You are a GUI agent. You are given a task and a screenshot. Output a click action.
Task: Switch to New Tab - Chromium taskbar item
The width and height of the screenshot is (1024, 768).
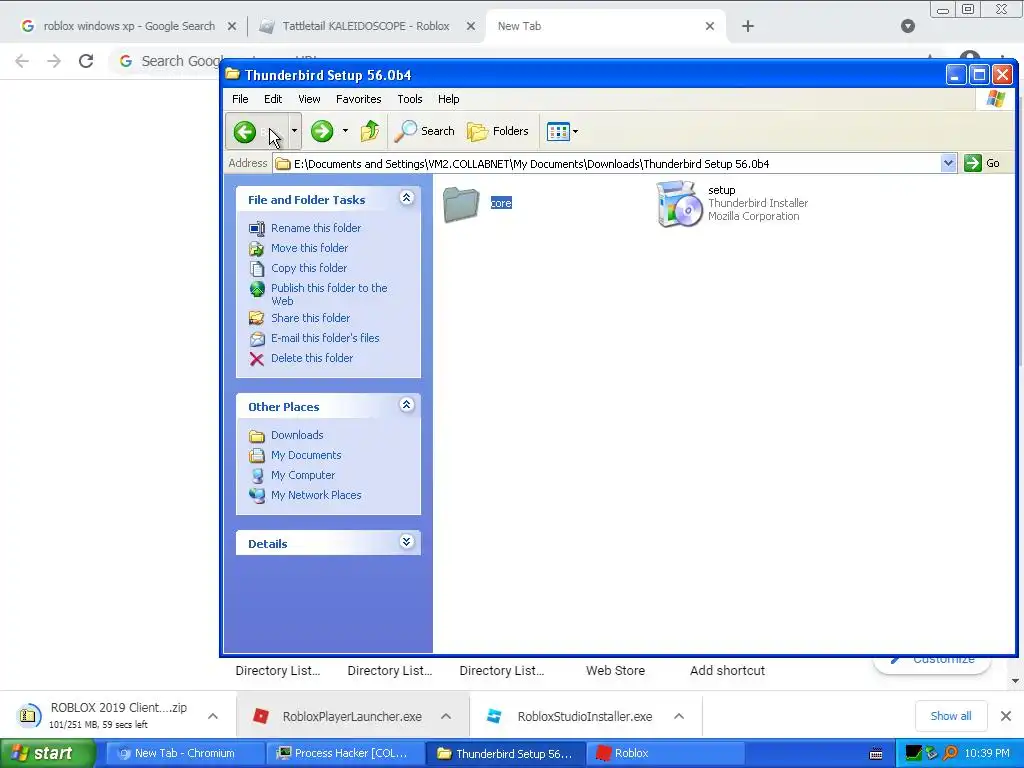(x=184, y=754)
